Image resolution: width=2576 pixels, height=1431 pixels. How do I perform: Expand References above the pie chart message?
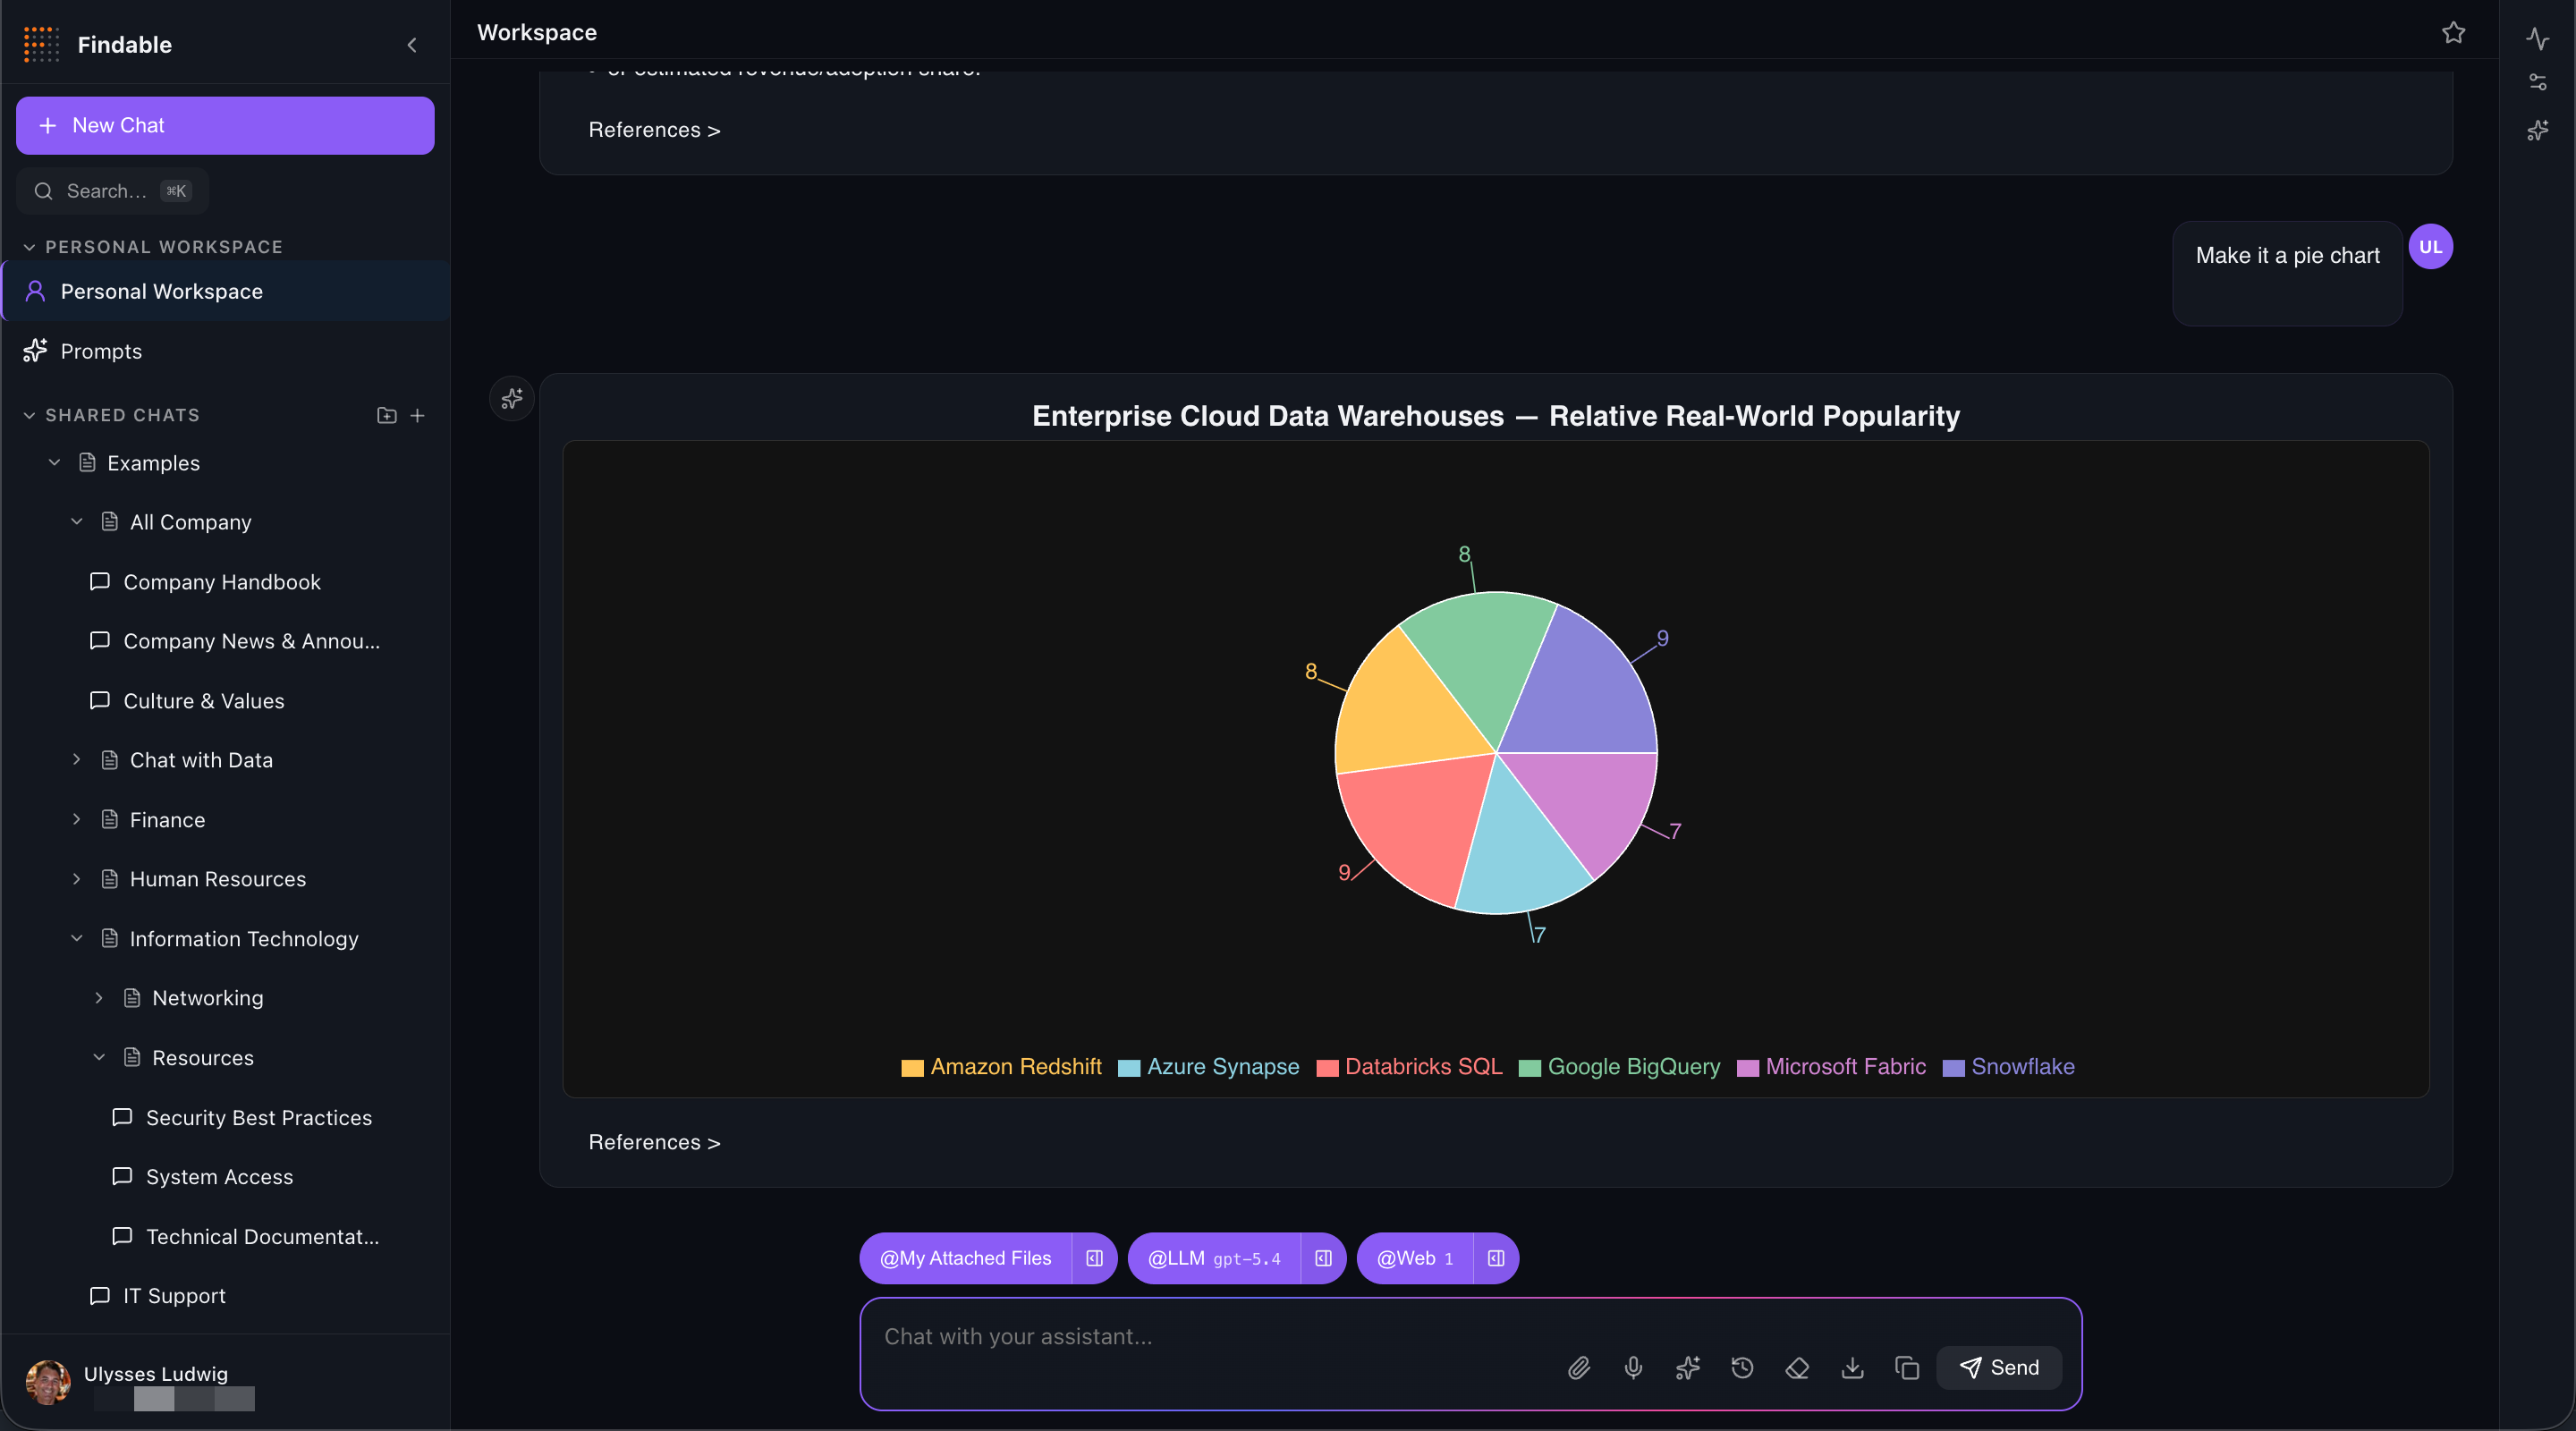click(654, 130)
